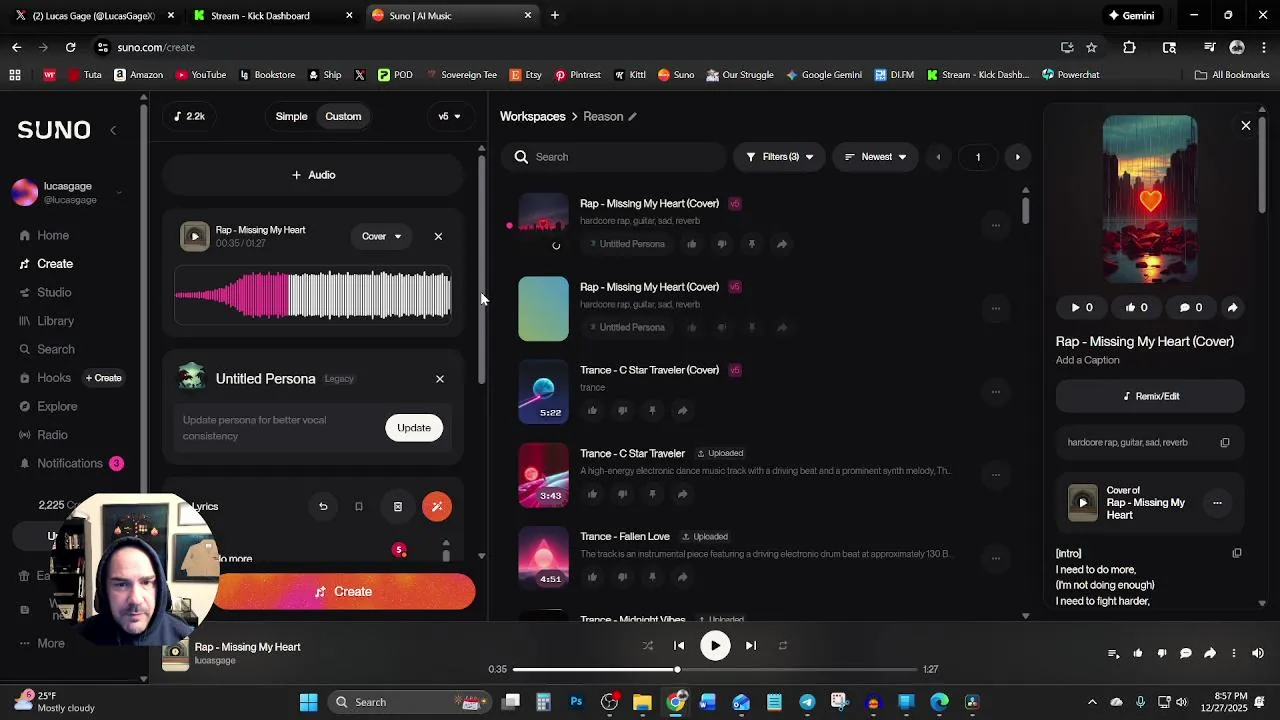Open the Filters (3) dropdown
The image size is (1280, 720).
click(x=779, y=157)
